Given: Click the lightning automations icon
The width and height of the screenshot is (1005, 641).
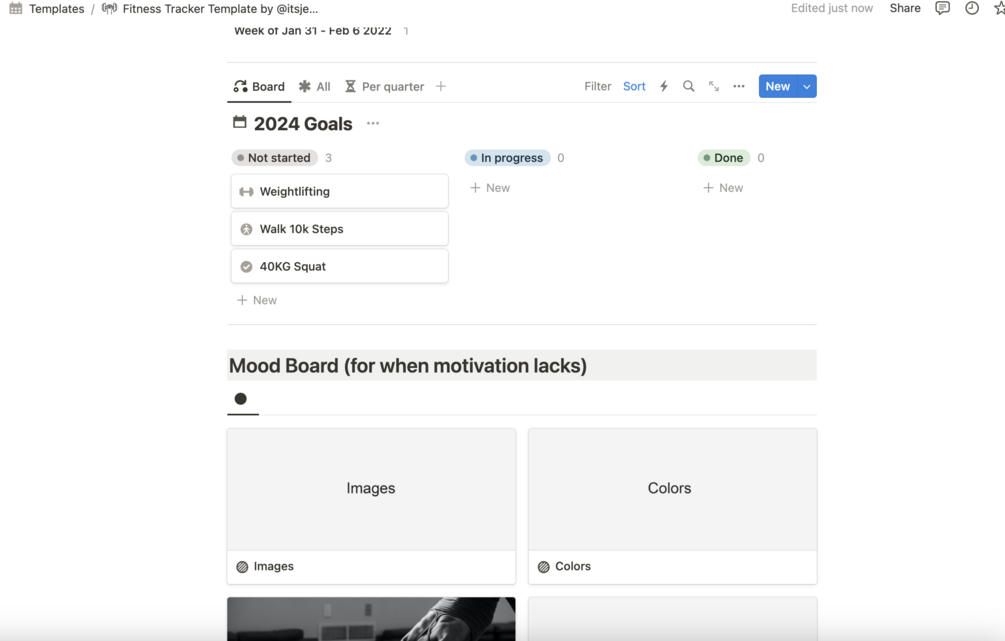Looking at the screenshot, I should click(663, 87).
